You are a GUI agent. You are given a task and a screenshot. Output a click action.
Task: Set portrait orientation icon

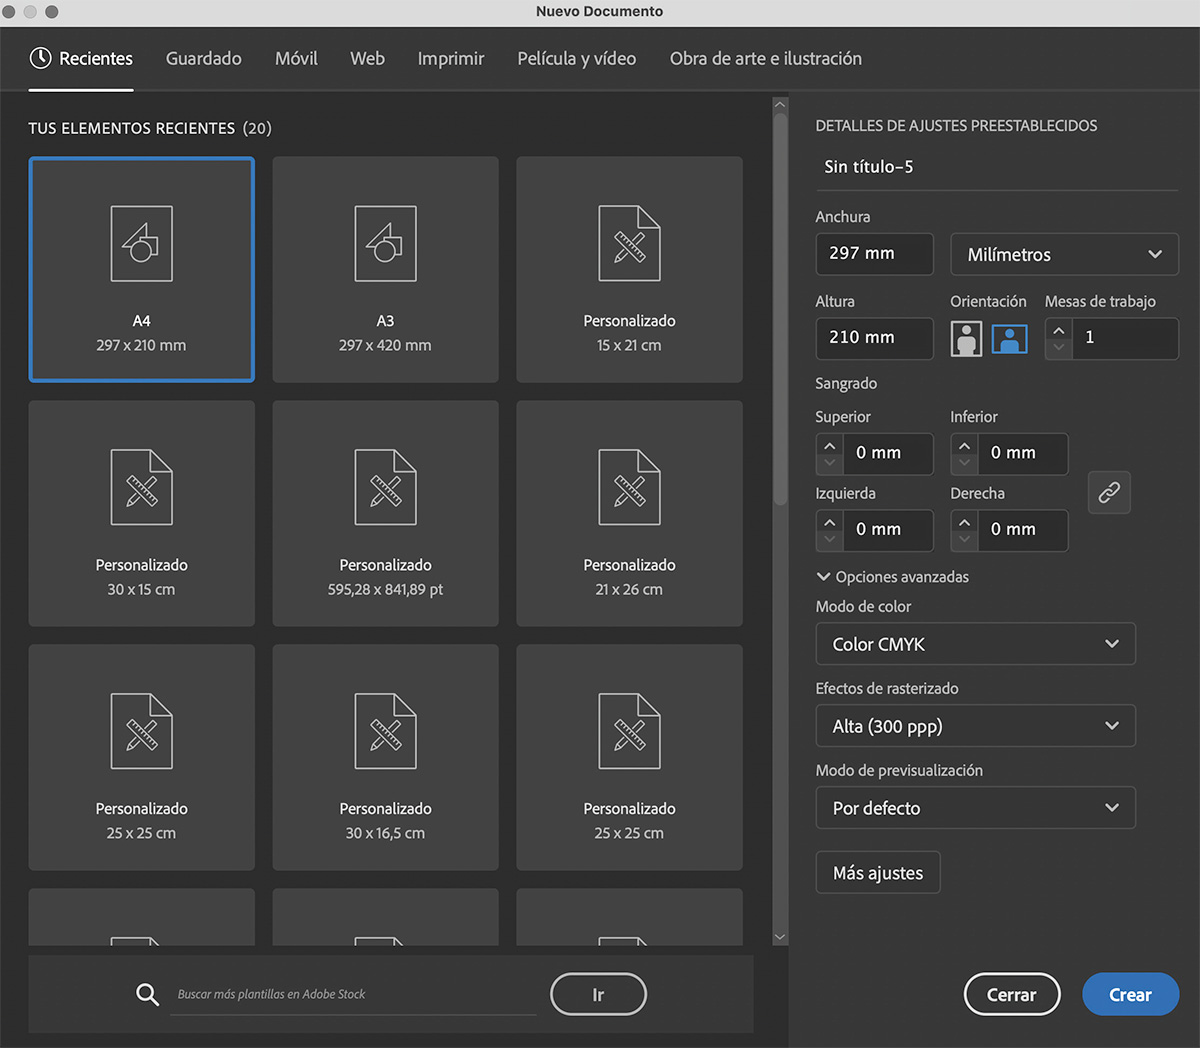[x=966, y=339]
